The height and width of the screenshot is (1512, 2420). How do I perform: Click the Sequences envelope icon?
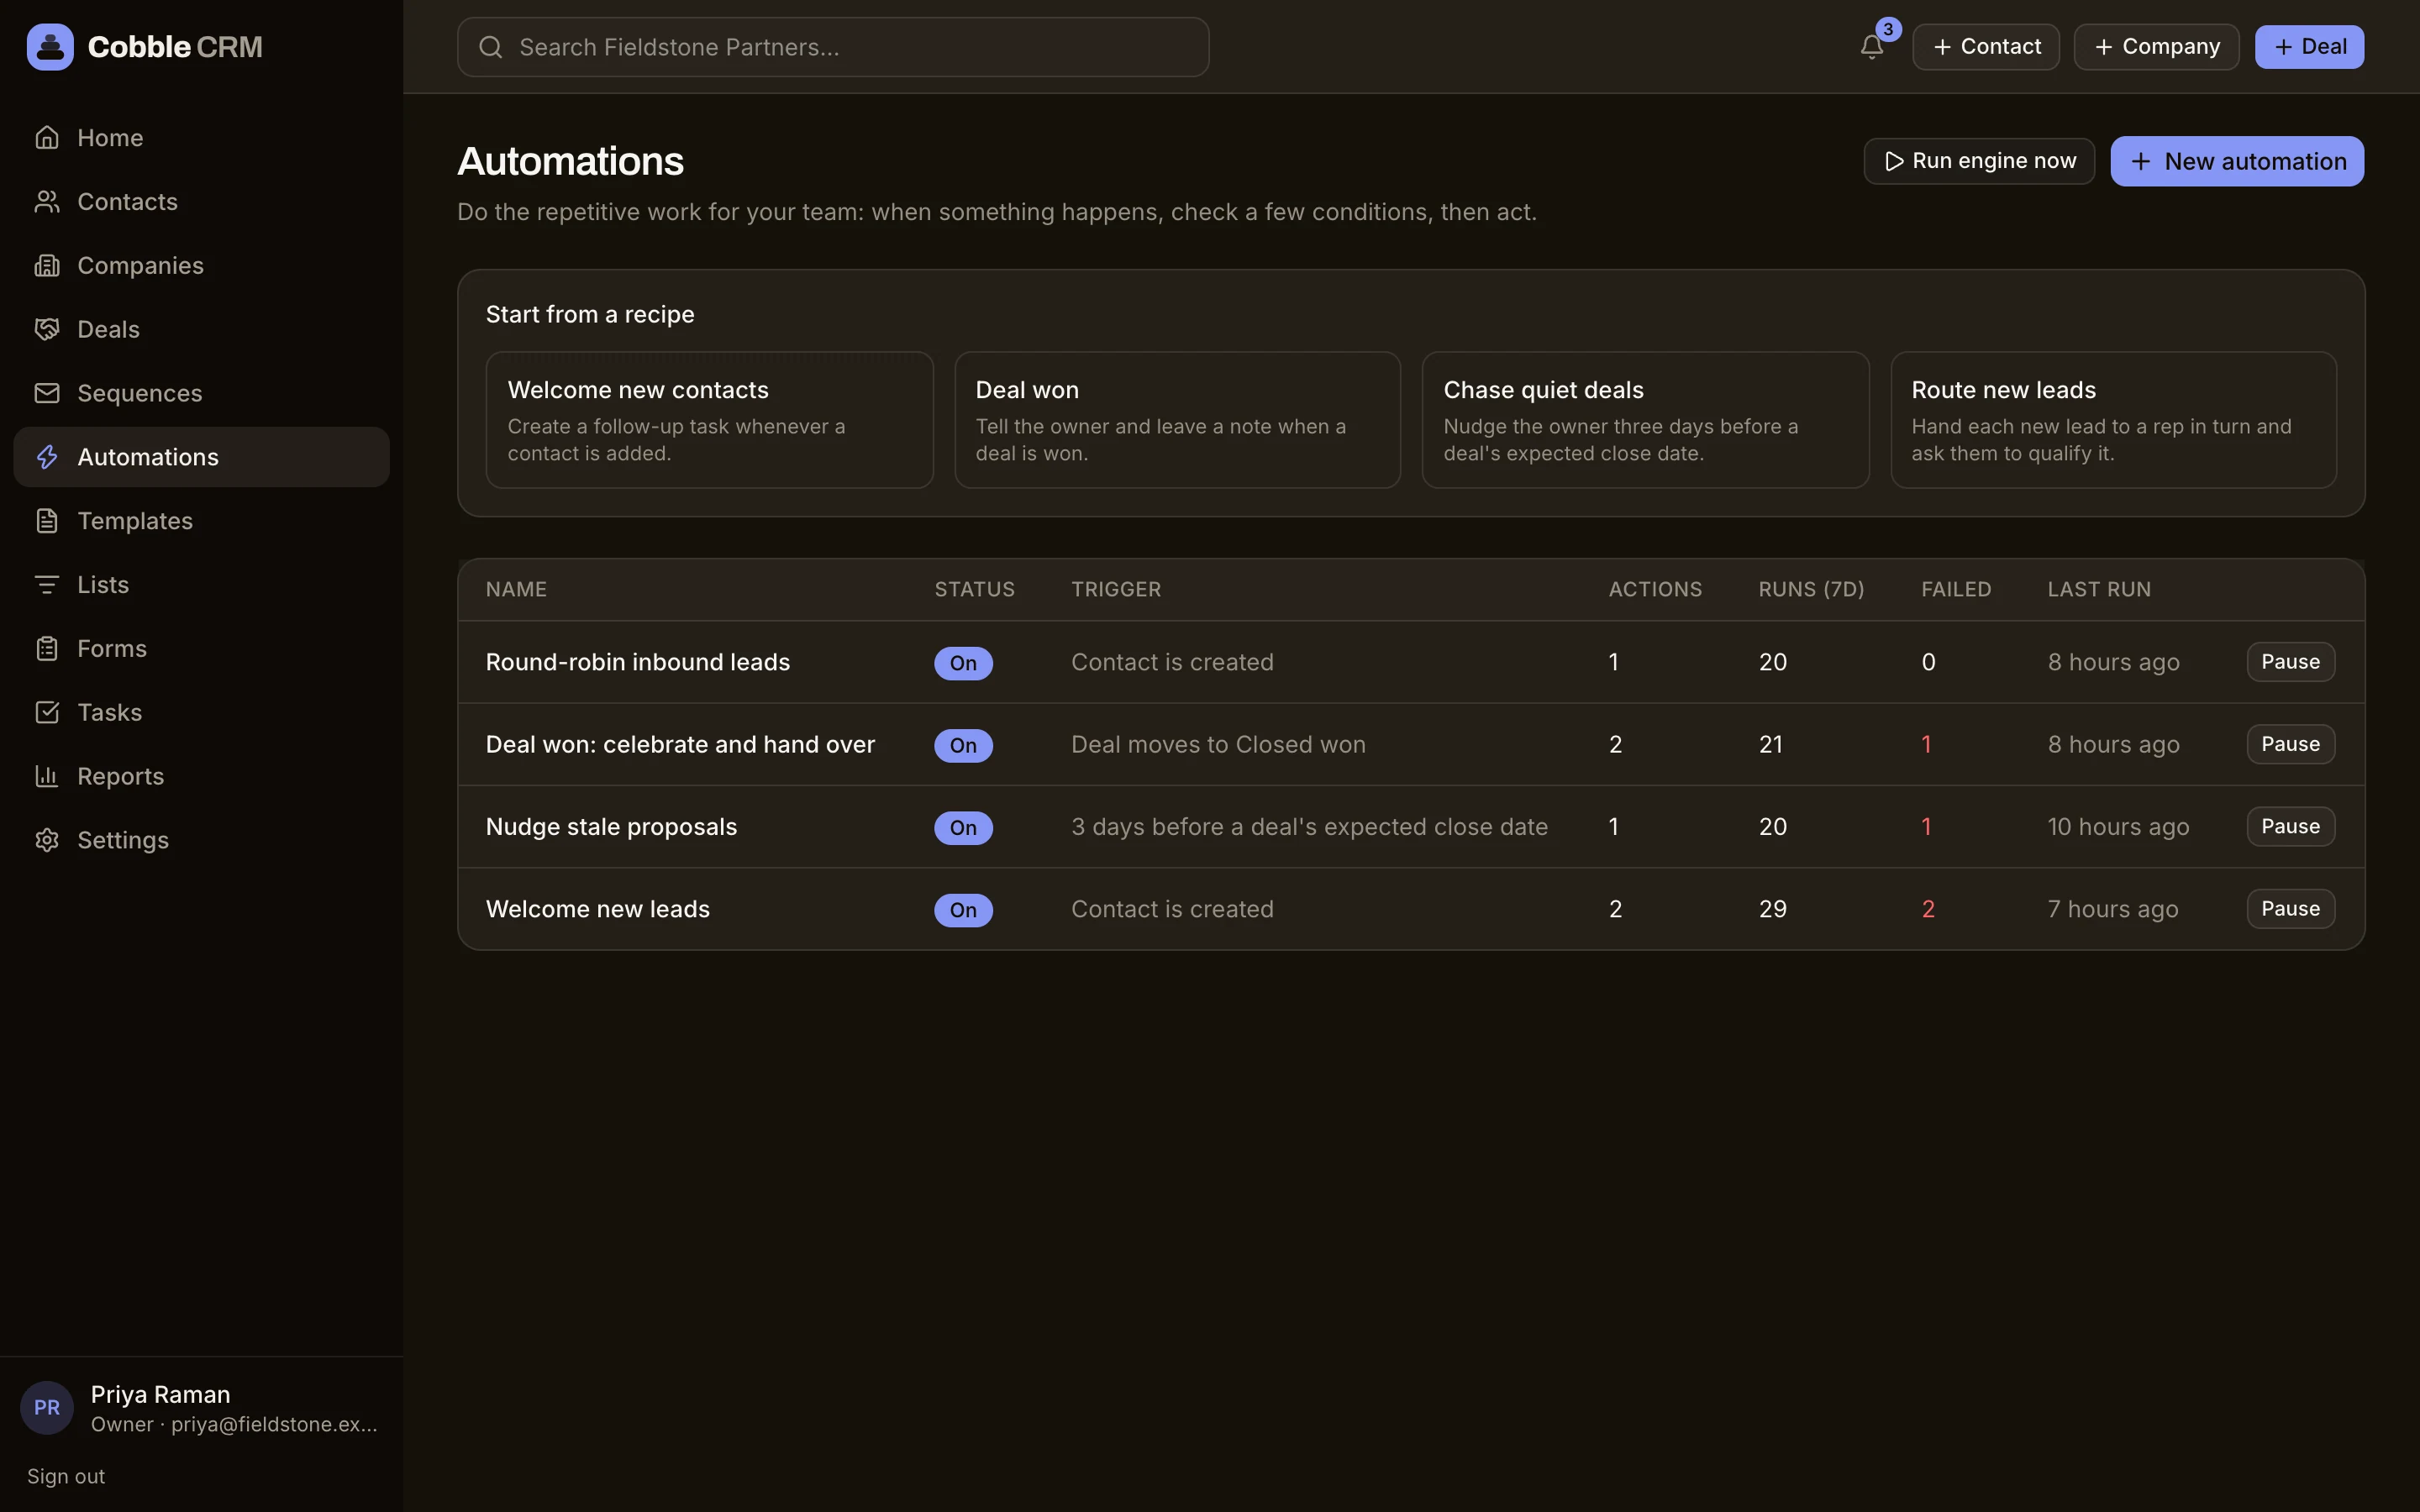47,393
